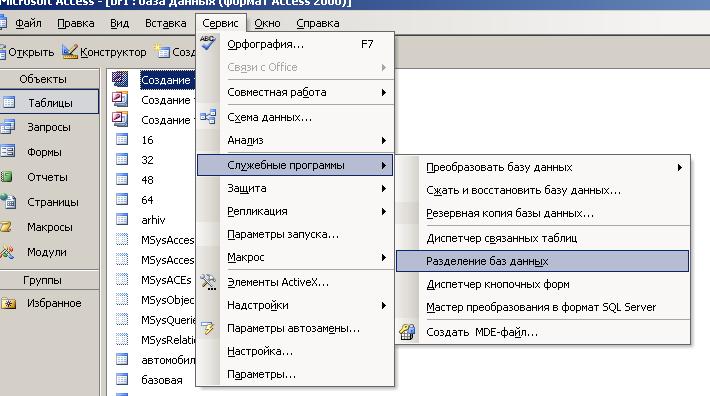710x396 pixels.
Task: Click the Объекты header bar
Action: [49, 79]
